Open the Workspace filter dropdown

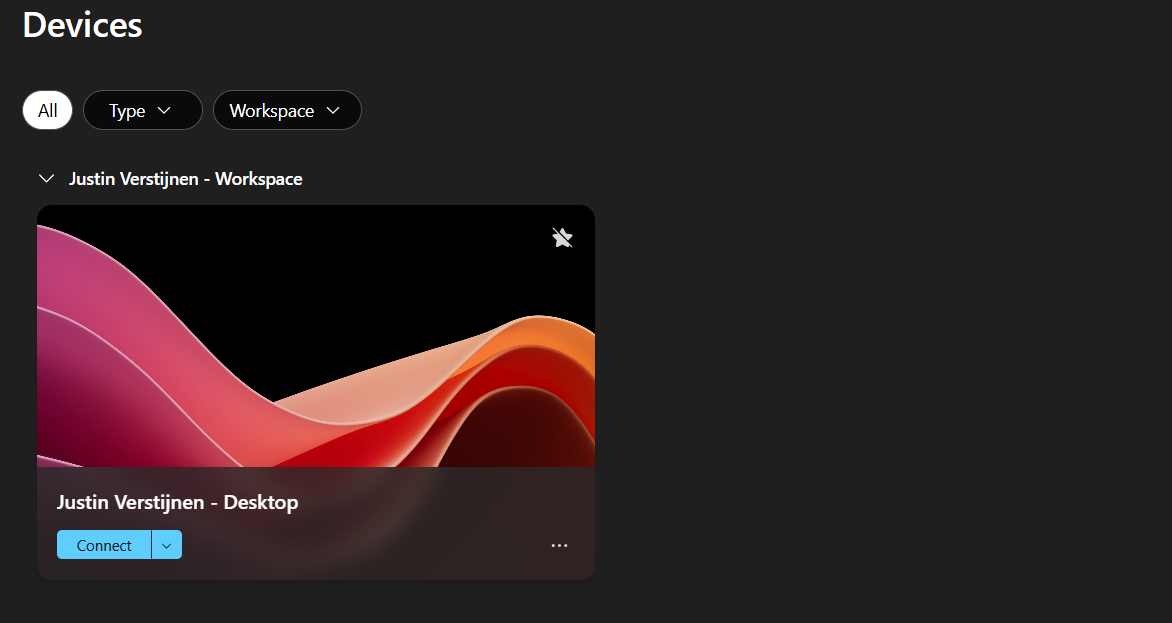287,111
